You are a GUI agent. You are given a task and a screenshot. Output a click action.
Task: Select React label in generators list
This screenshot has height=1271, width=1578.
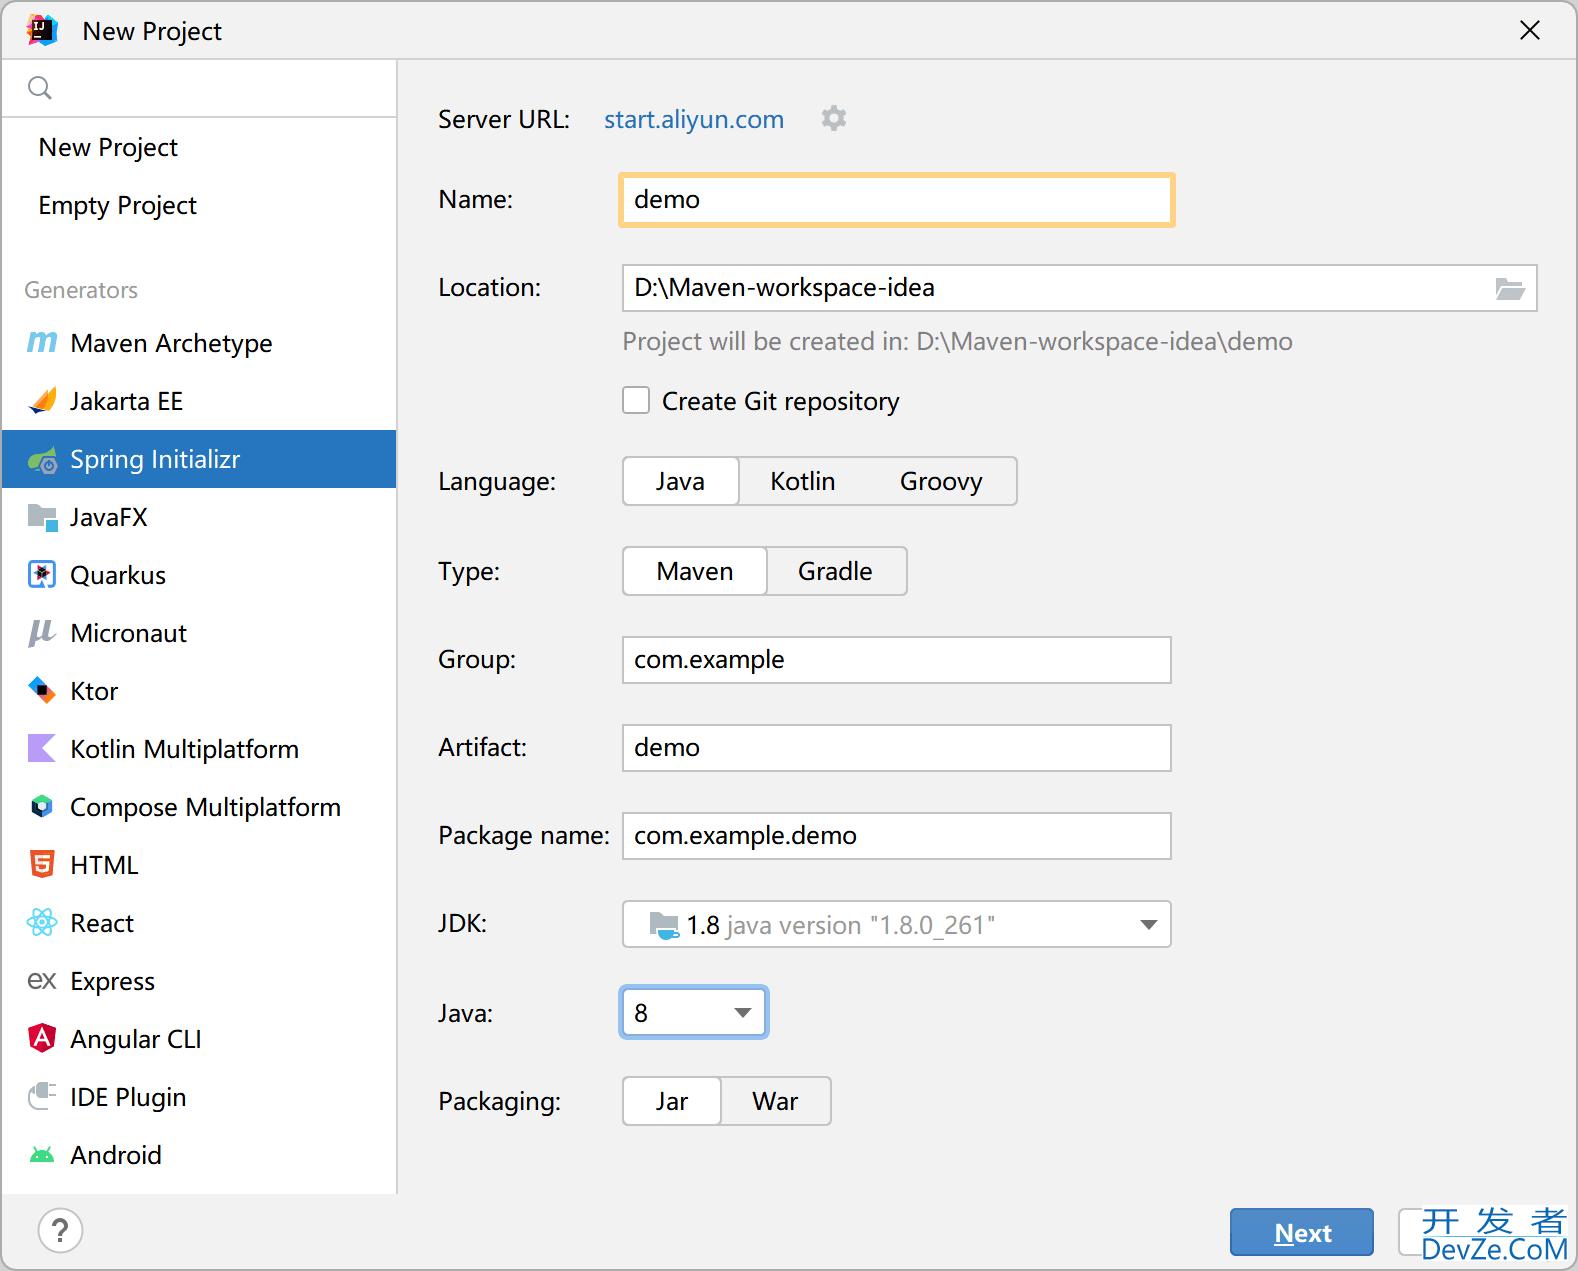(102, 923)
